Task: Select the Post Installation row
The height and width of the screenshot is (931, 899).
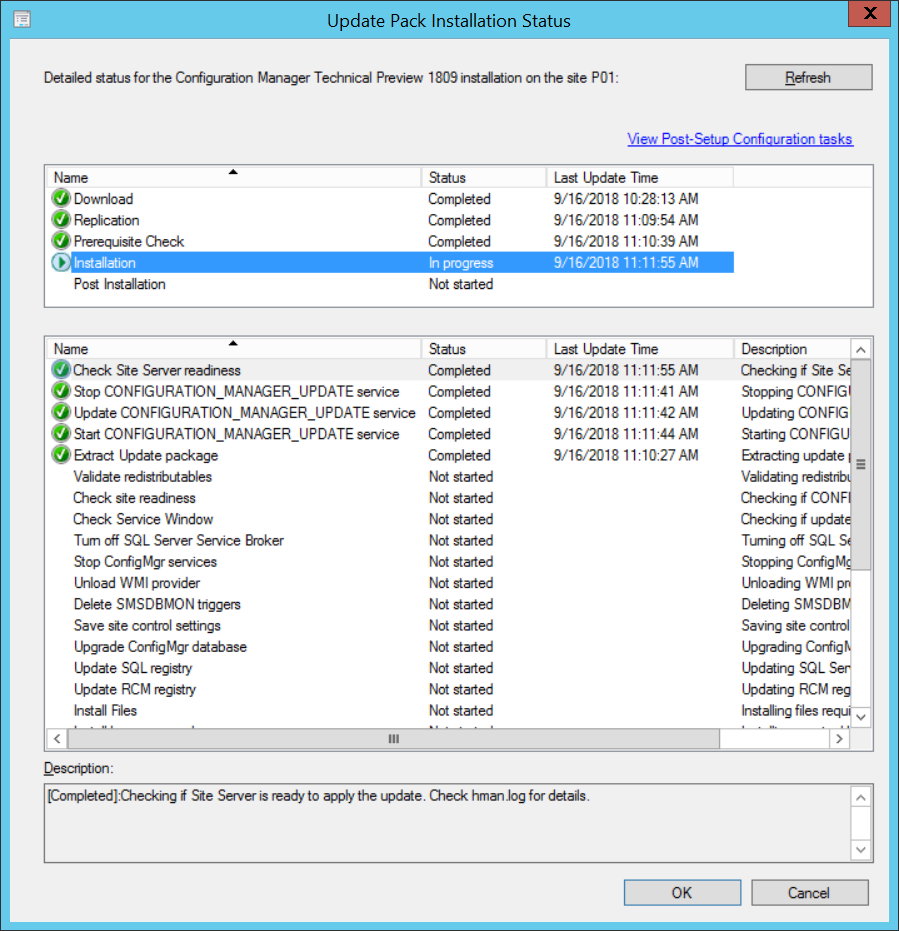Action: pyautogui.click(x=392, y=284)
